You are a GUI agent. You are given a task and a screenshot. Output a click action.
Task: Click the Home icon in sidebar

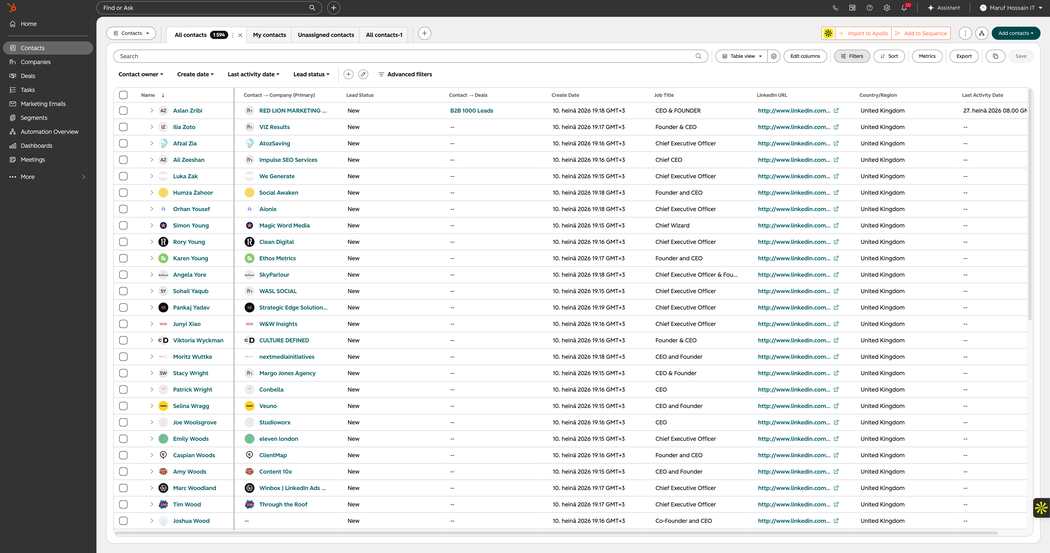click(x=13, y=23)
